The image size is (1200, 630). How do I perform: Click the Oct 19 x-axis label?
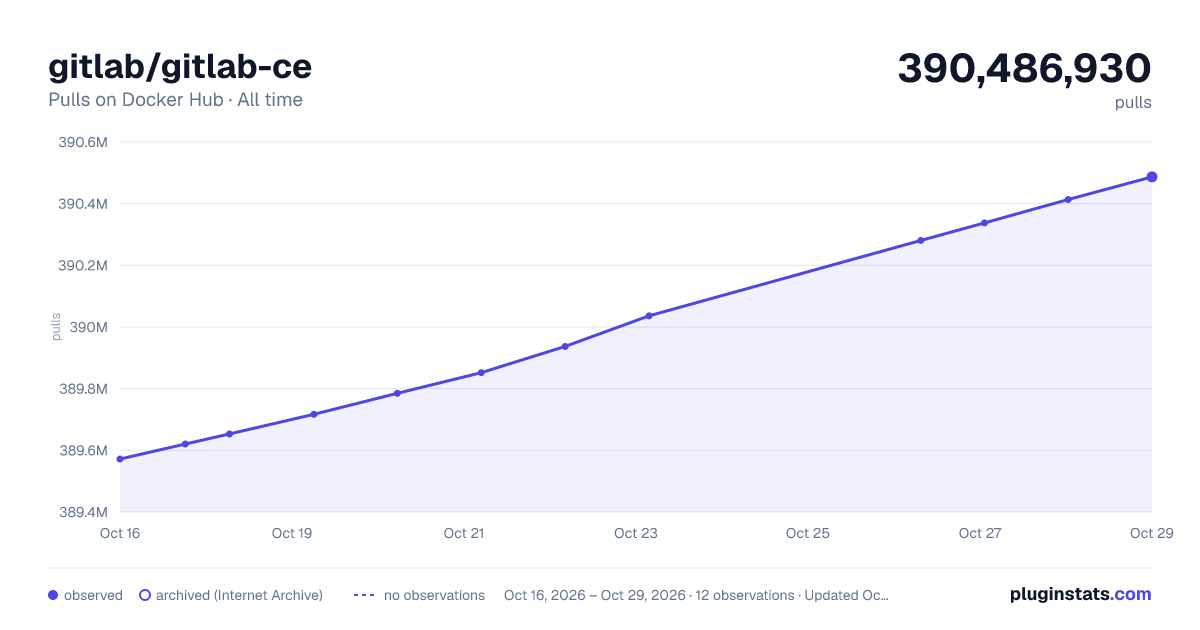(x=292, y=533)
